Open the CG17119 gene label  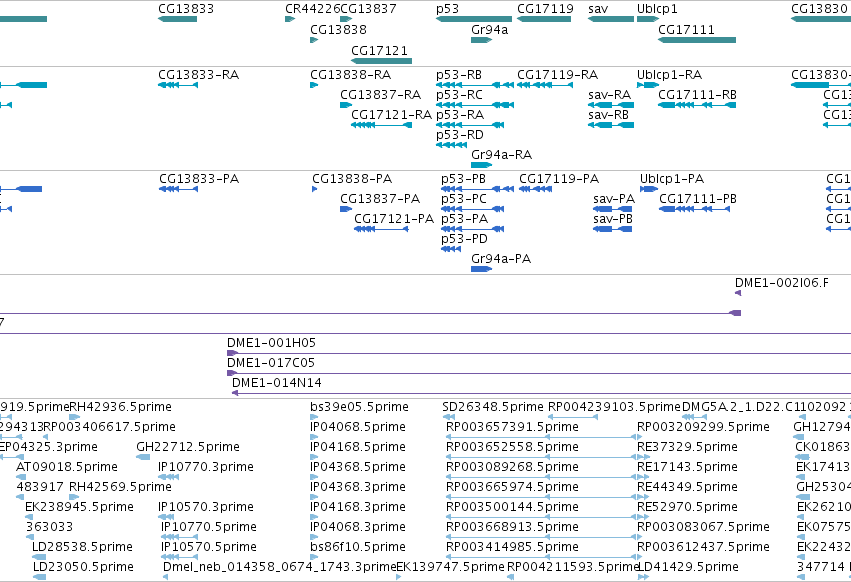[545, 9]
